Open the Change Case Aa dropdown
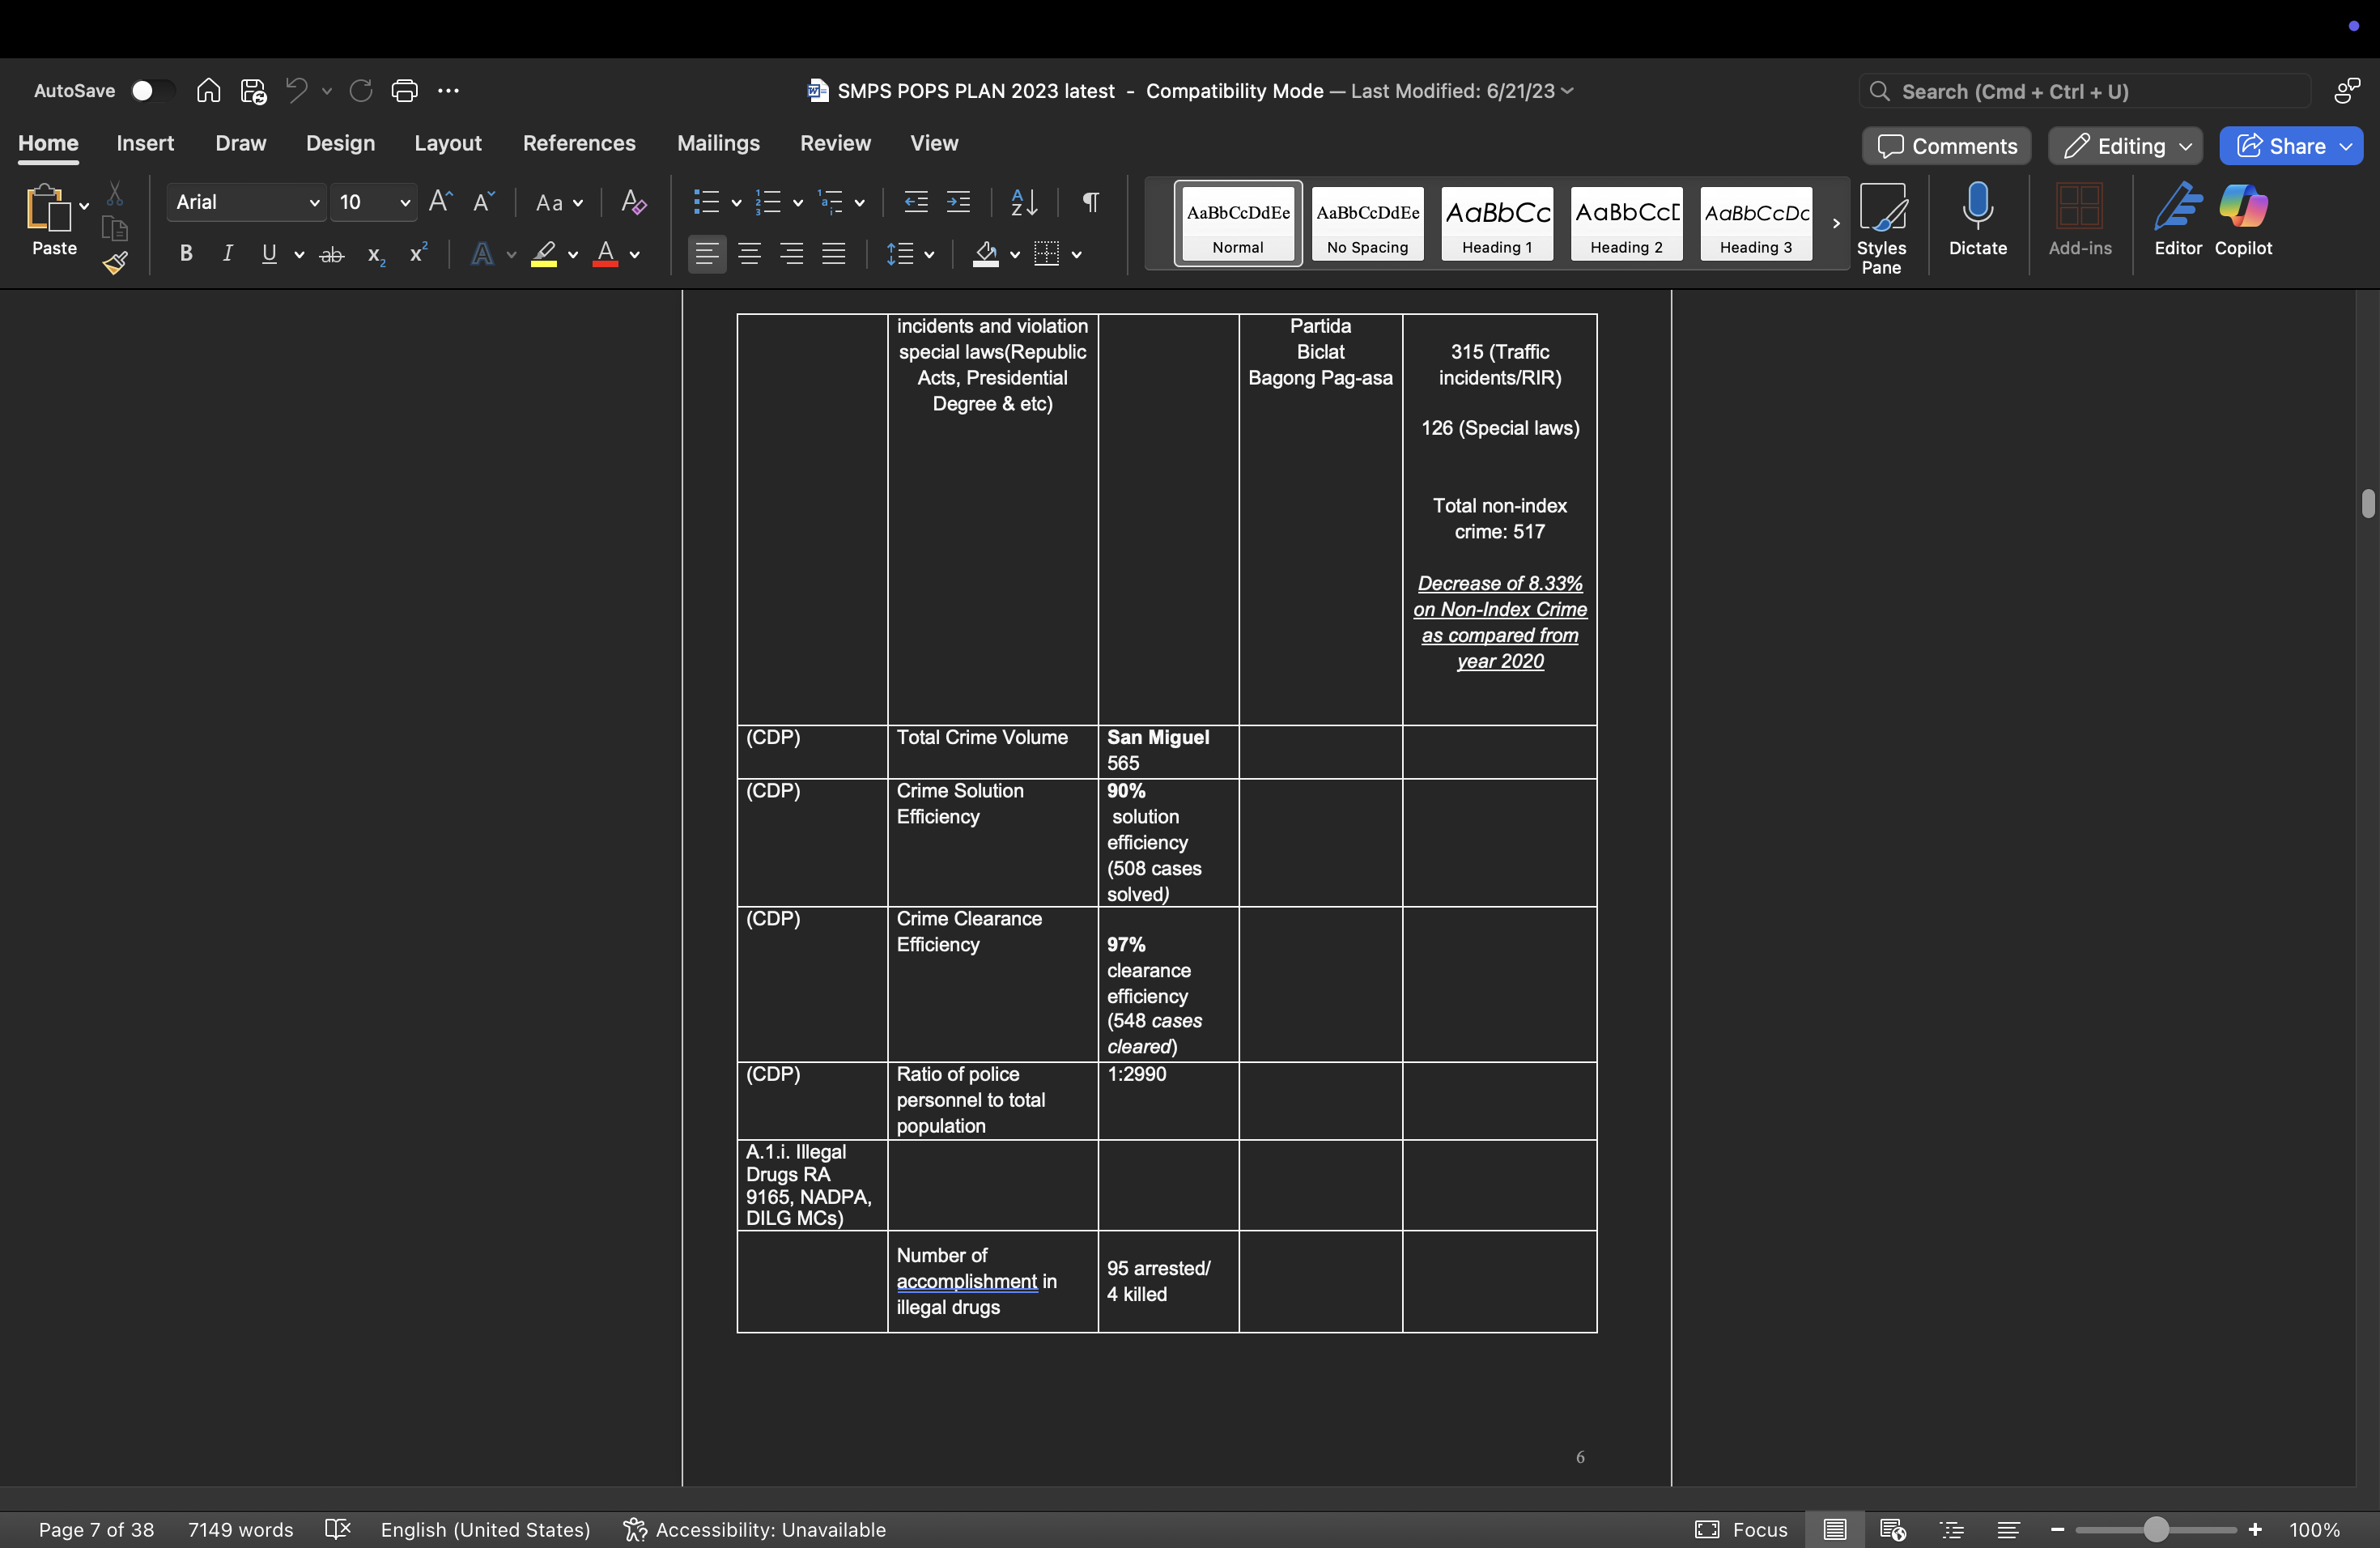 pos(559,203)
